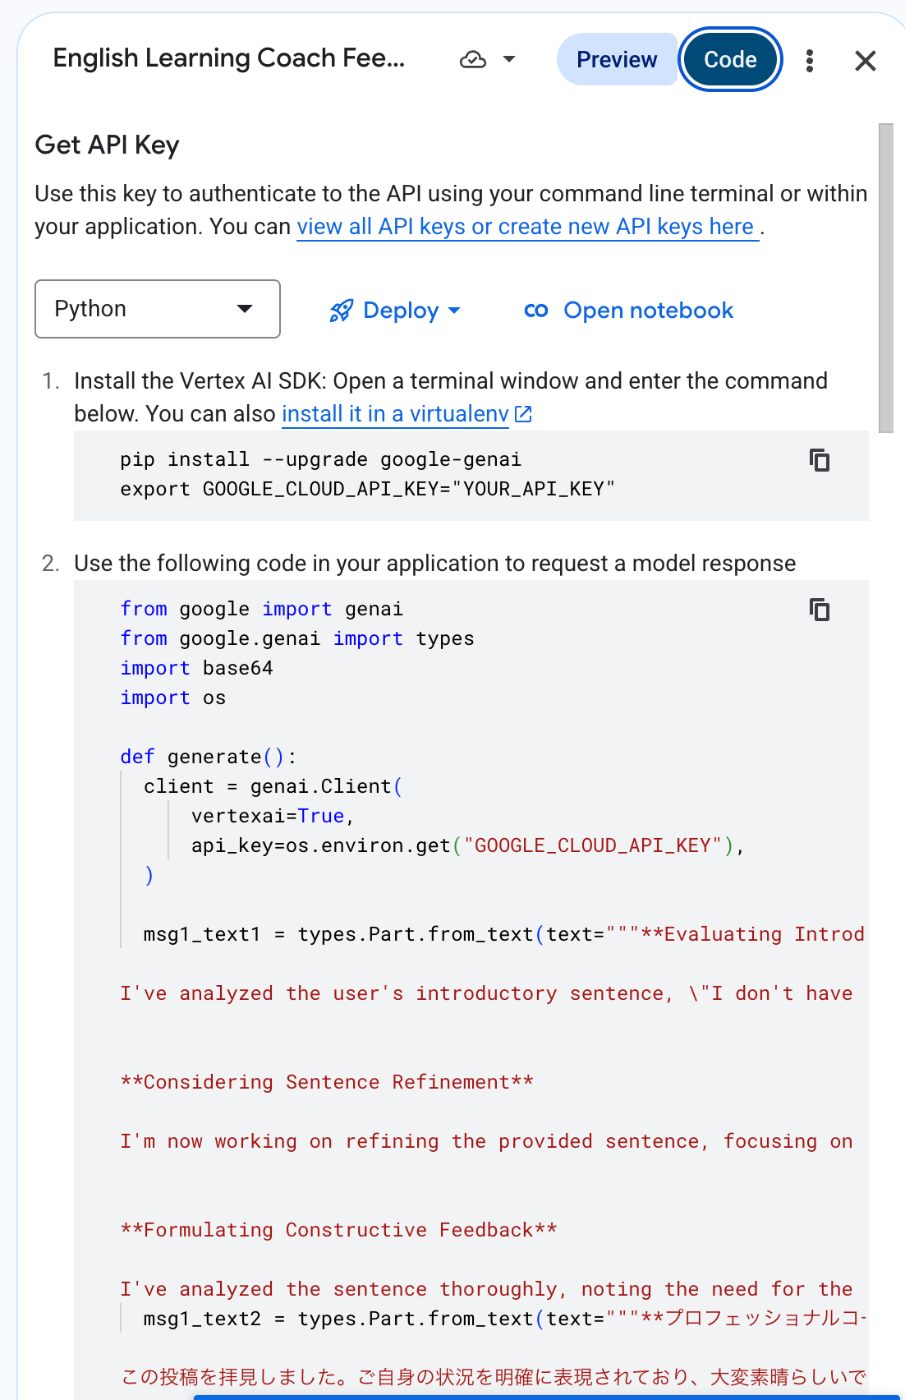Click the English Learning Coach title text
Image resolution: width=905 pixels, height=1400 pixels.
tap(229, 59)
